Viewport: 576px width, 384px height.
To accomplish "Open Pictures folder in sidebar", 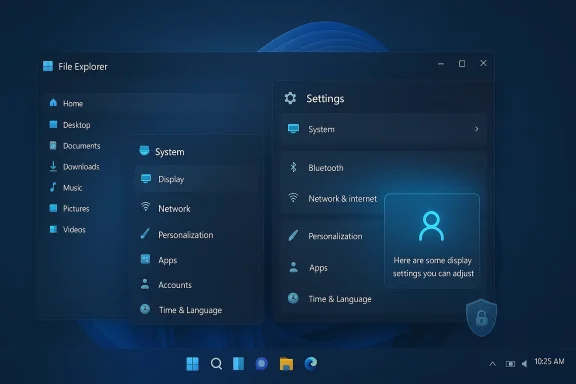I will (69, 209).
